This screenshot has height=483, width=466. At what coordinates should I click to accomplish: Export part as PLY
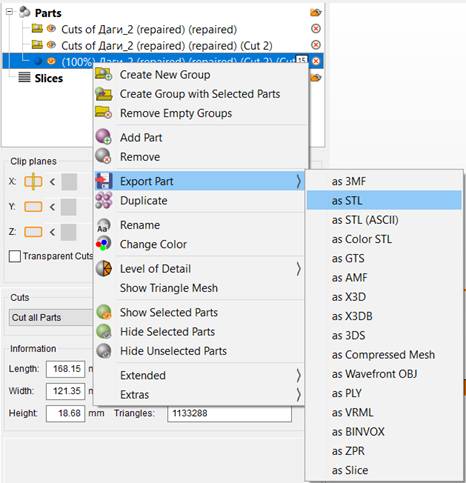pos(384,393)
